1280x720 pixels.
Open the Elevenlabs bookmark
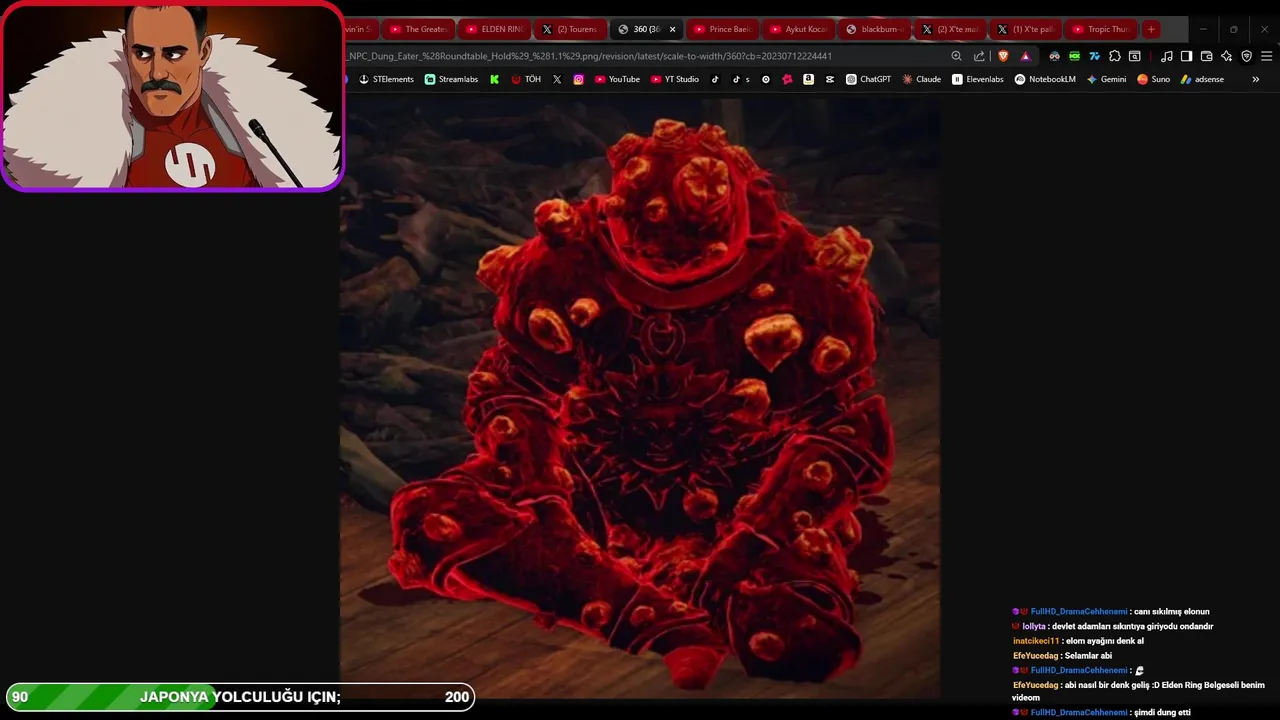click(977, 79)
